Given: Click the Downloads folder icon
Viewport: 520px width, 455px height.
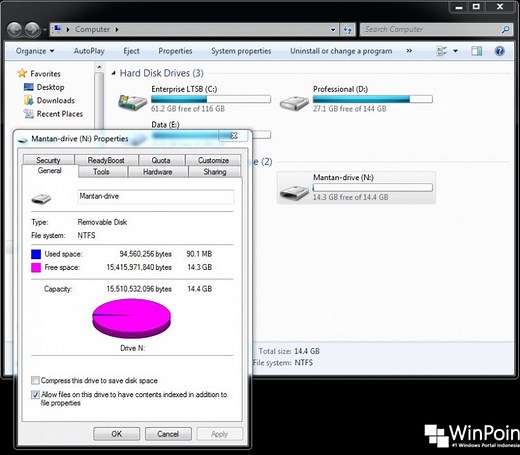Looking at the screenshot, I should click(29, 100).
